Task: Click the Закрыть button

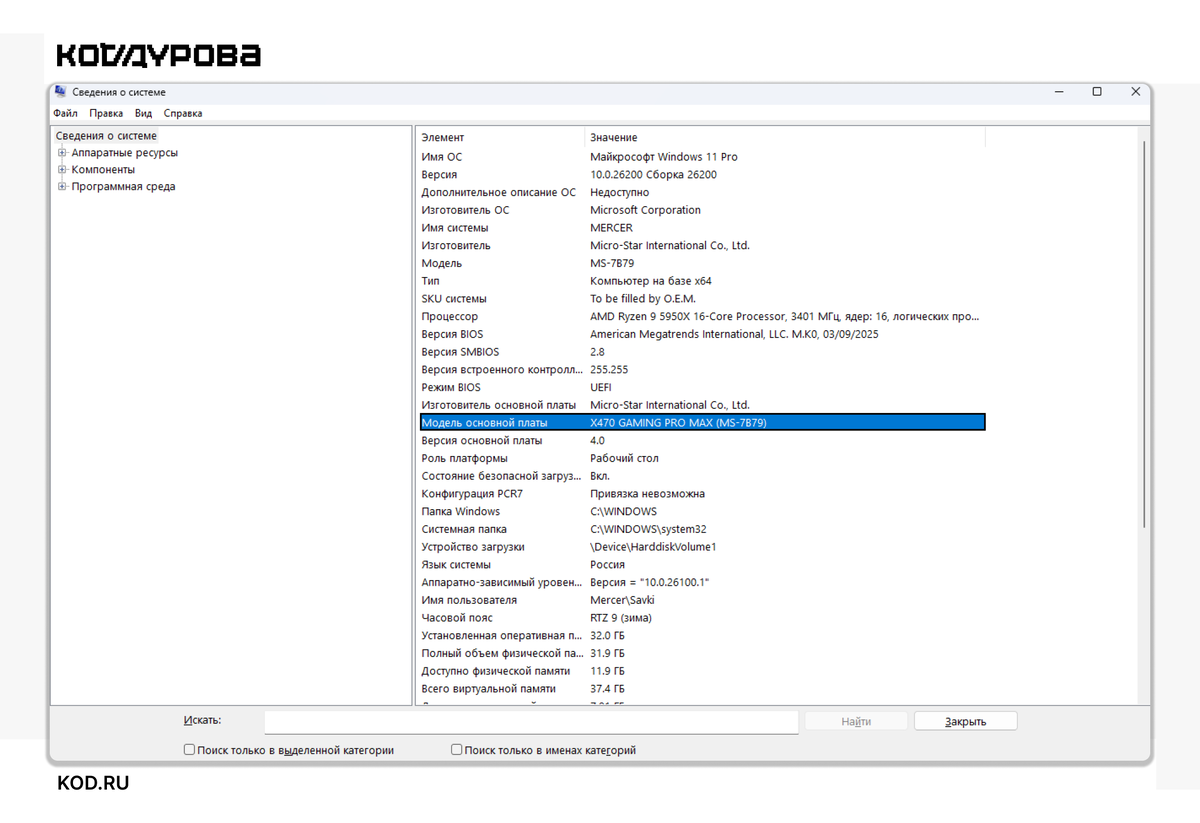Action: point(965,721)
